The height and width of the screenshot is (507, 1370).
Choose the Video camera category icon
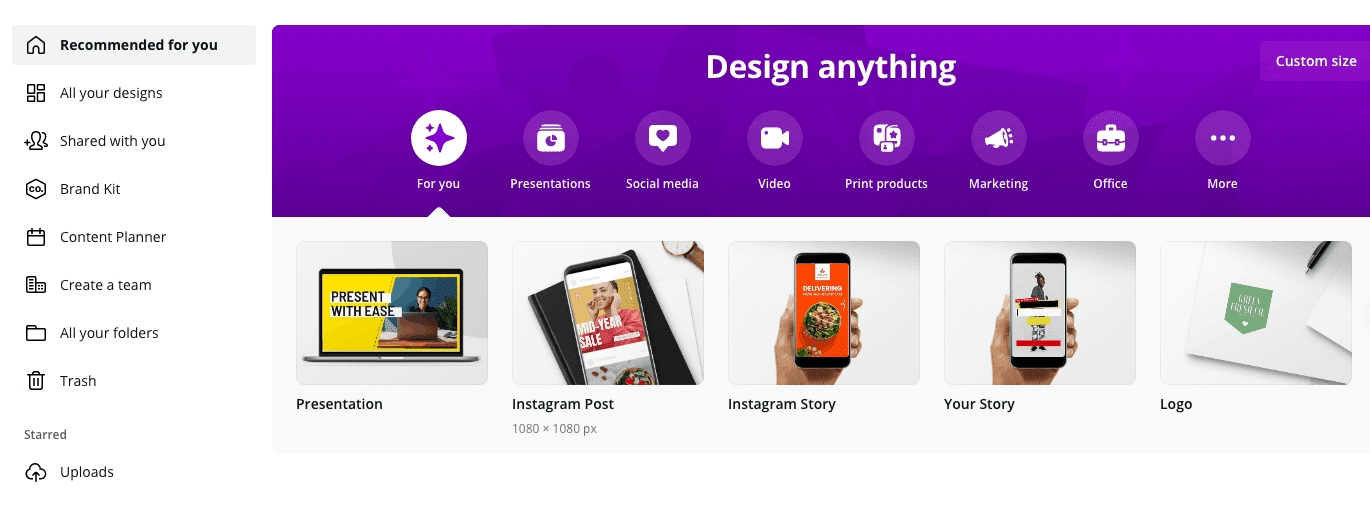[x=774, y=138]
